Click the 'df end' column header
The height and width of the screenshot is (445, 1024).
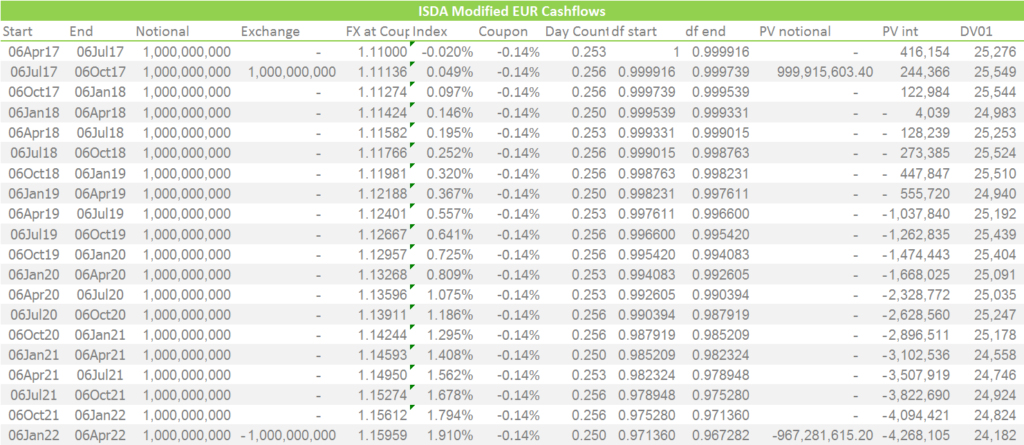point(705,31)
